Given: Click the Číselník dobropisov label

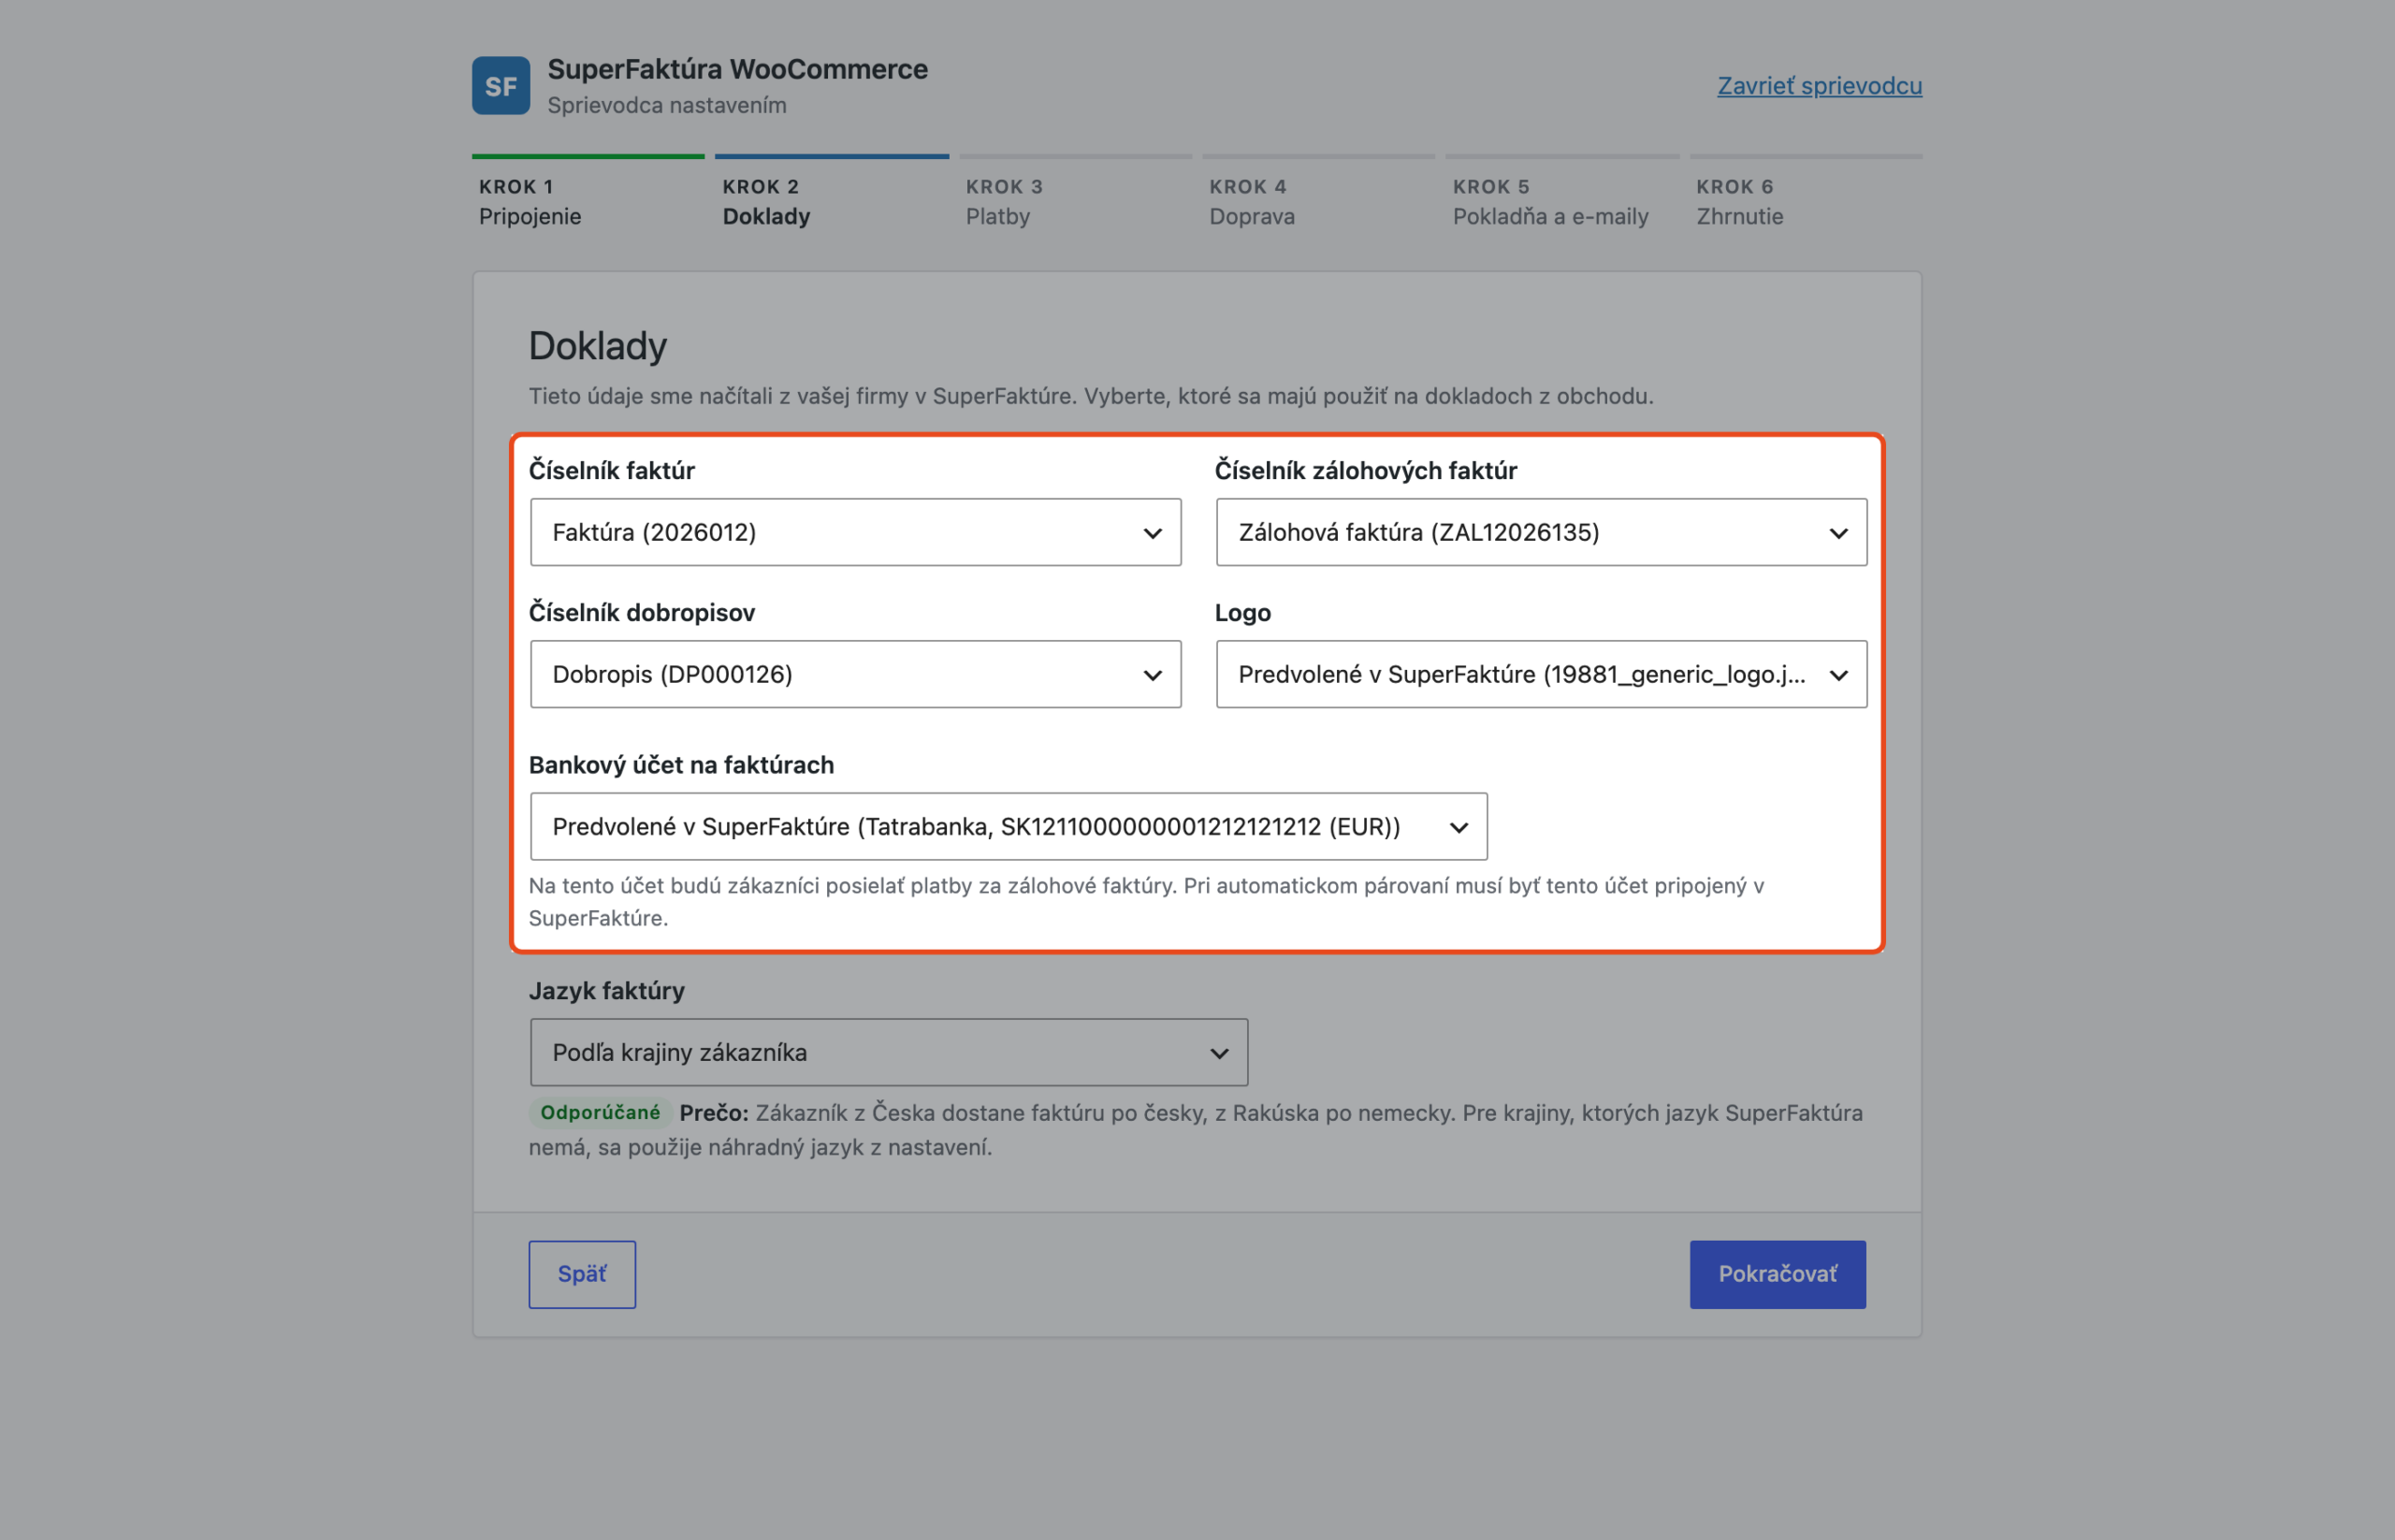Looking at the screenshot, I should coord(642,613).
